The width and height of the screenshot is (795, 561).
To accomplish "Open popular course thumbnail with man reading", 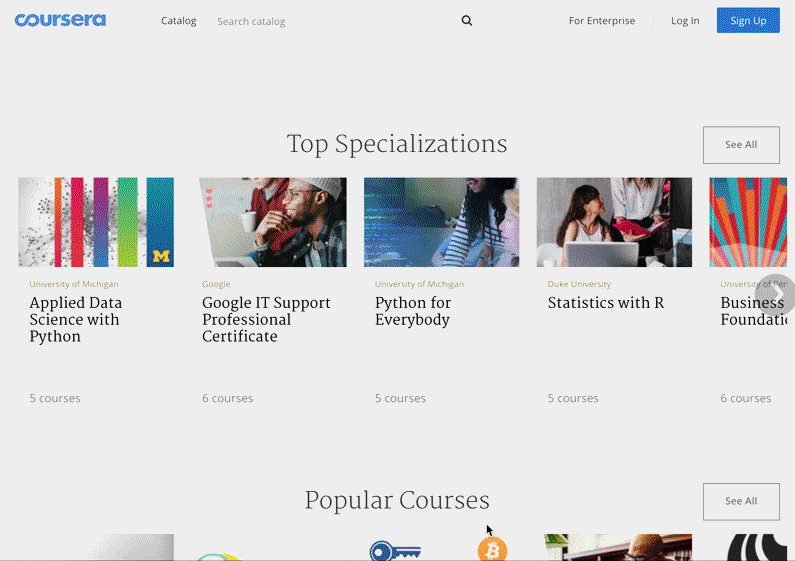I will tap(618, 547).
